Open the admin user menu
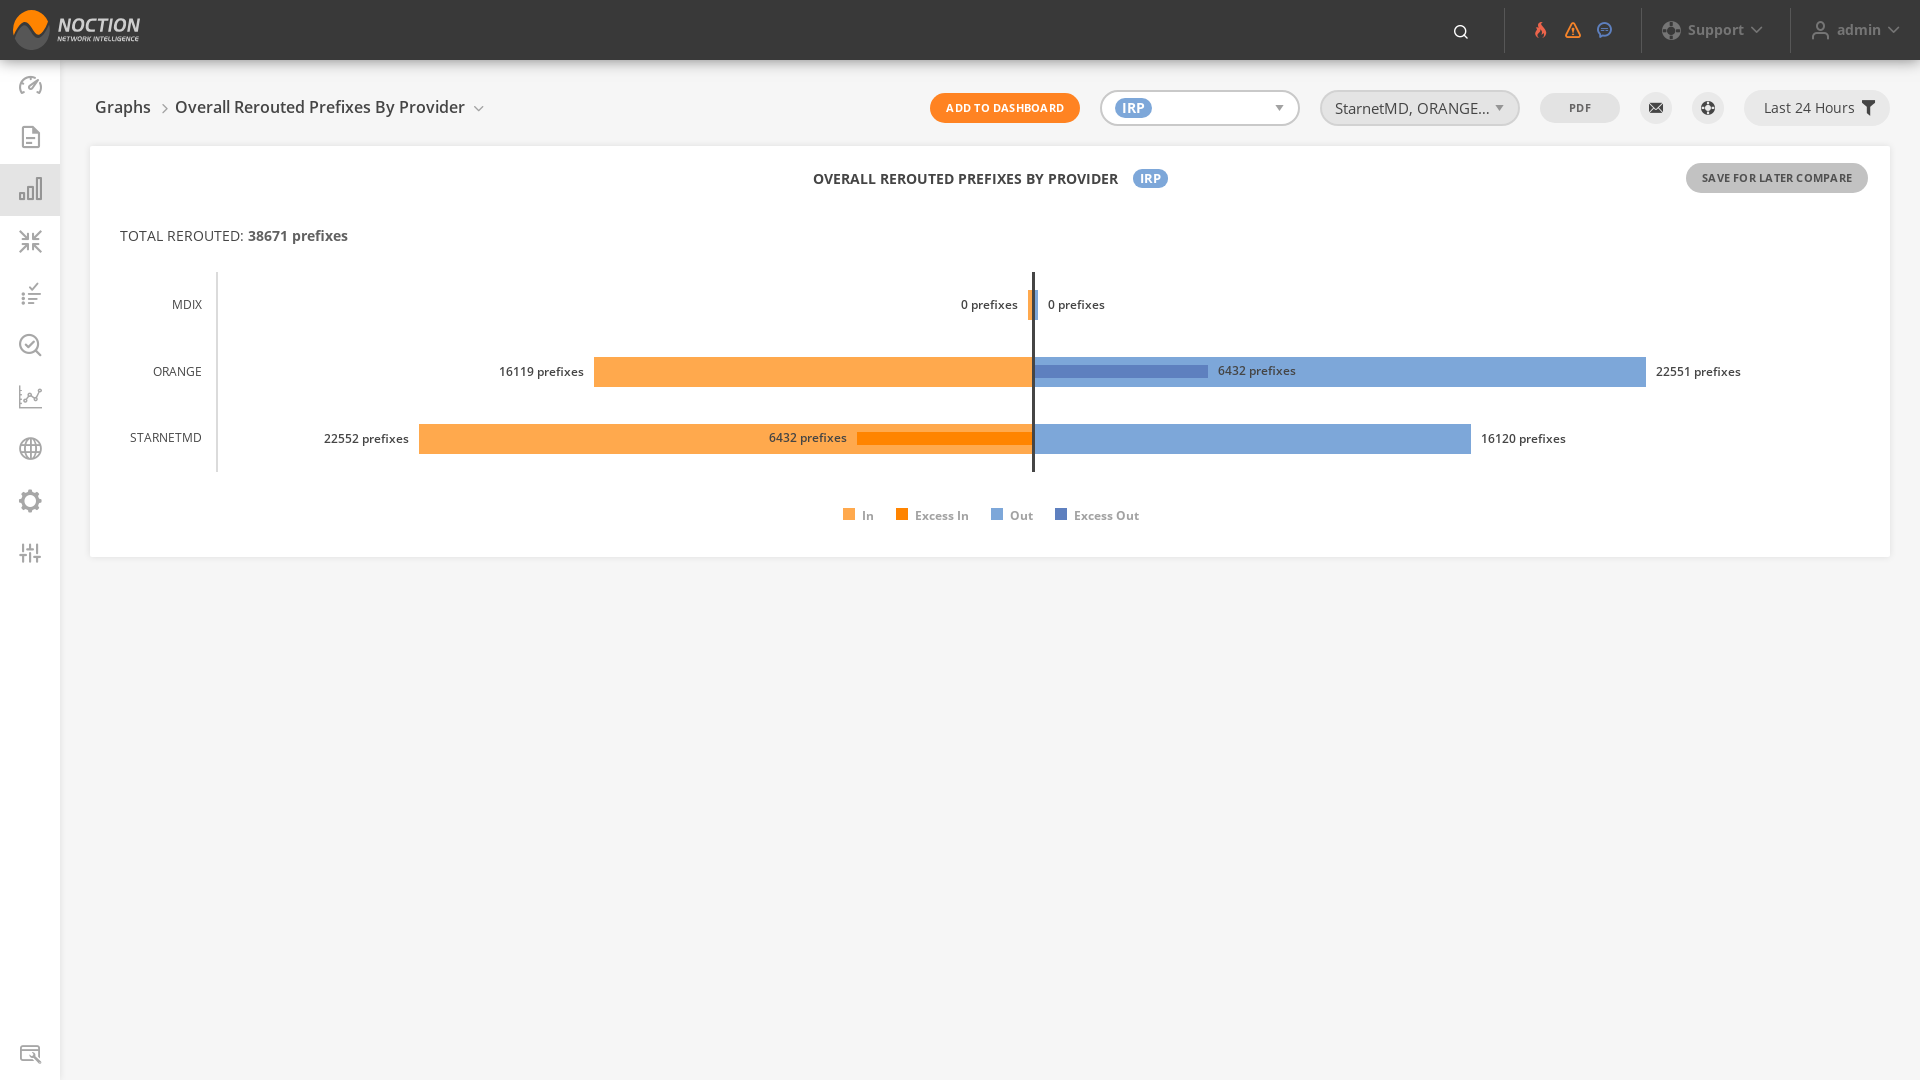 [x=1856, y=30]
